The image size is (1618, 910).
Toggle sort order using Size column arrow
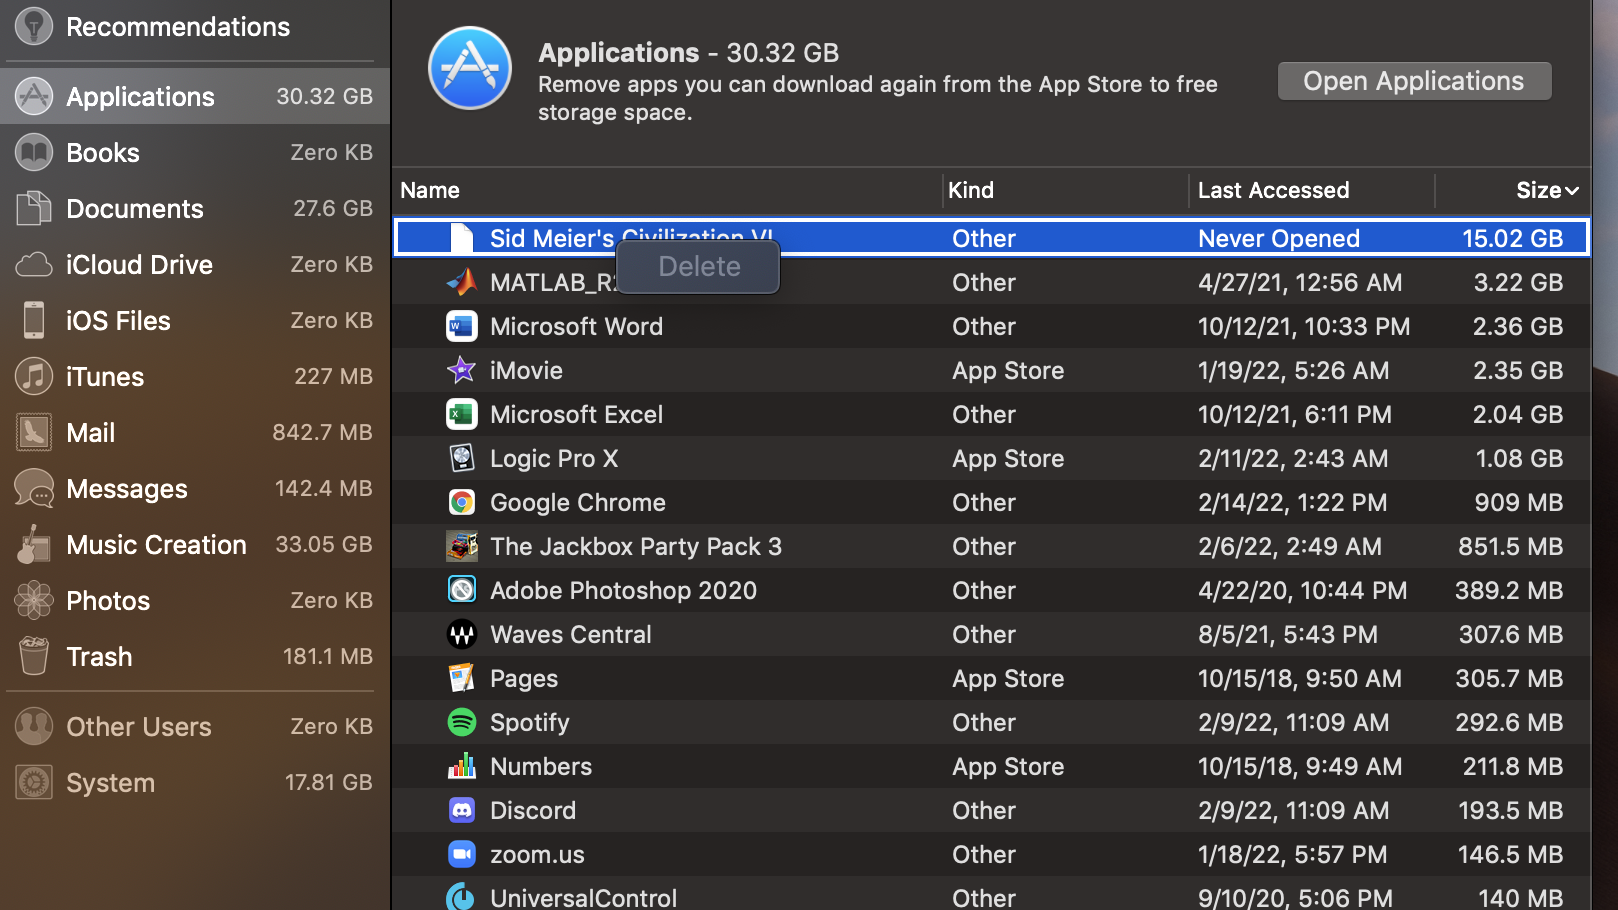(1571, 191)
